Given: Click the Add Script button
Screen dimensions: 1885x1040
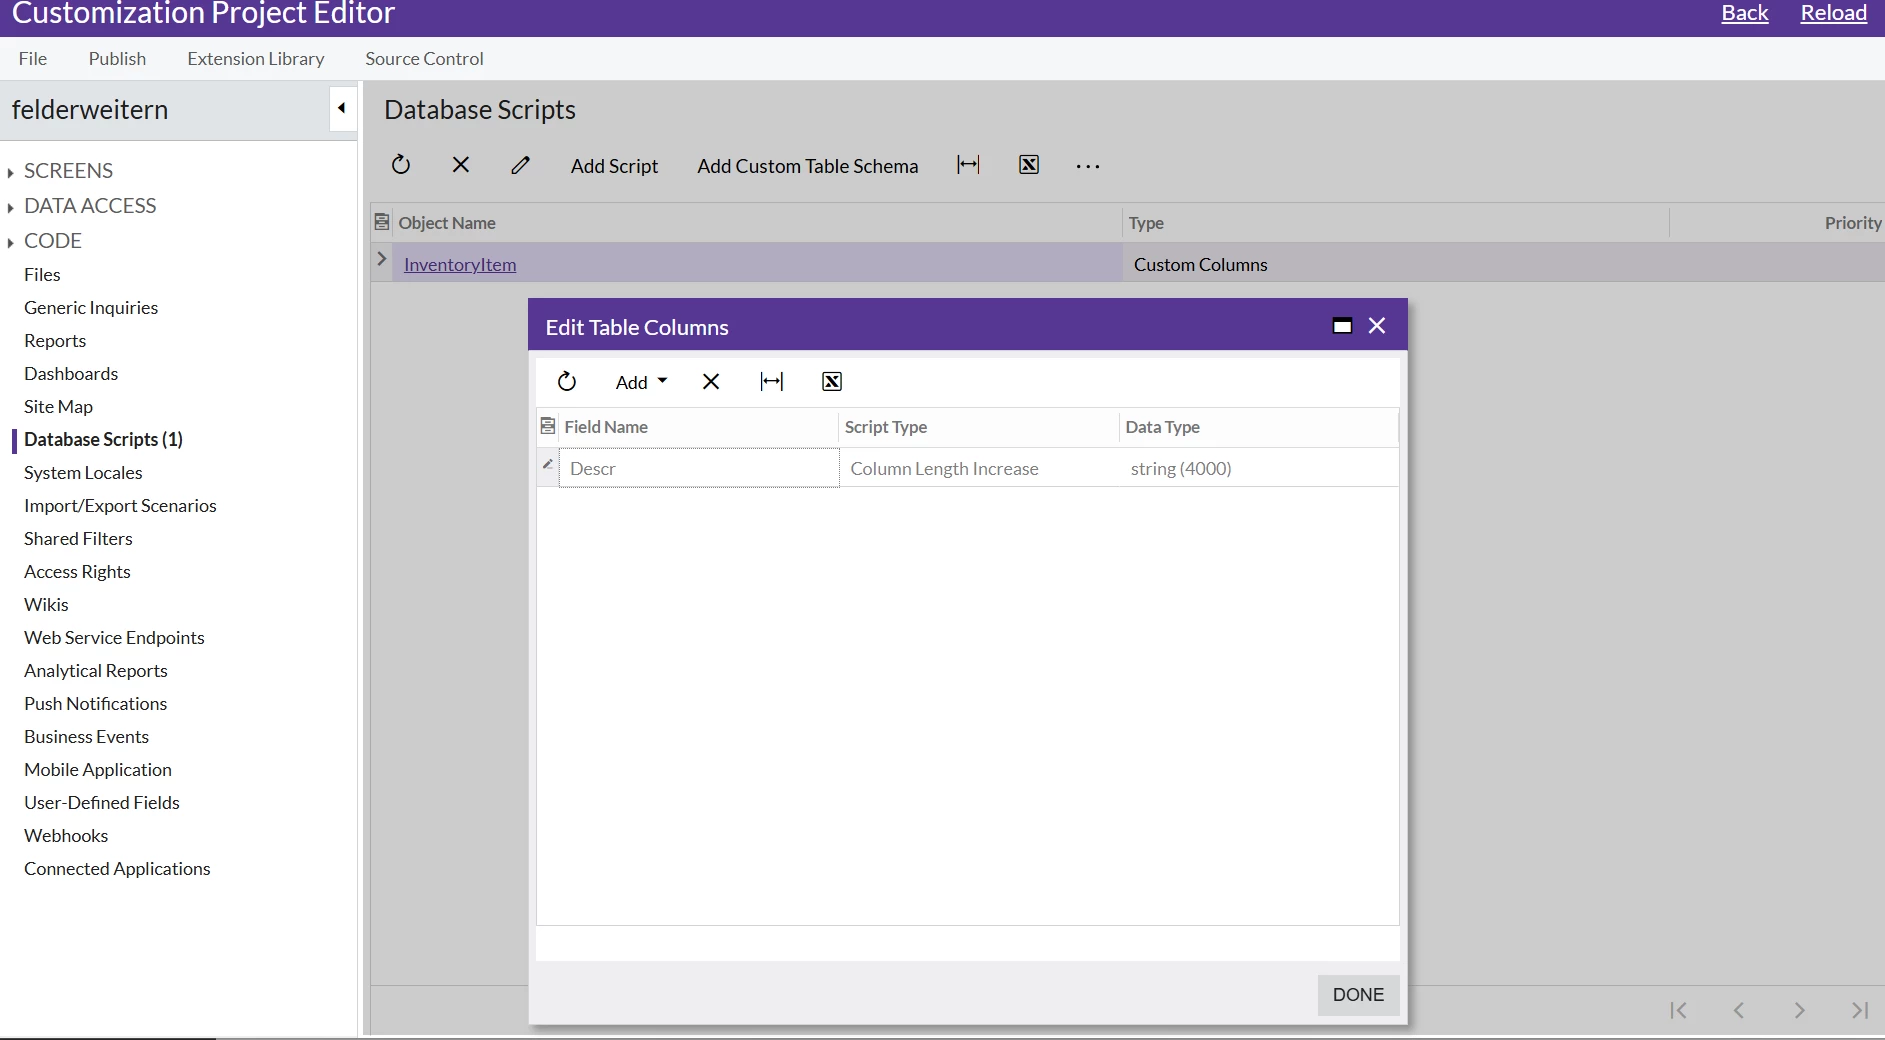Looking at the screenshot, I should [x=614, y=166].
